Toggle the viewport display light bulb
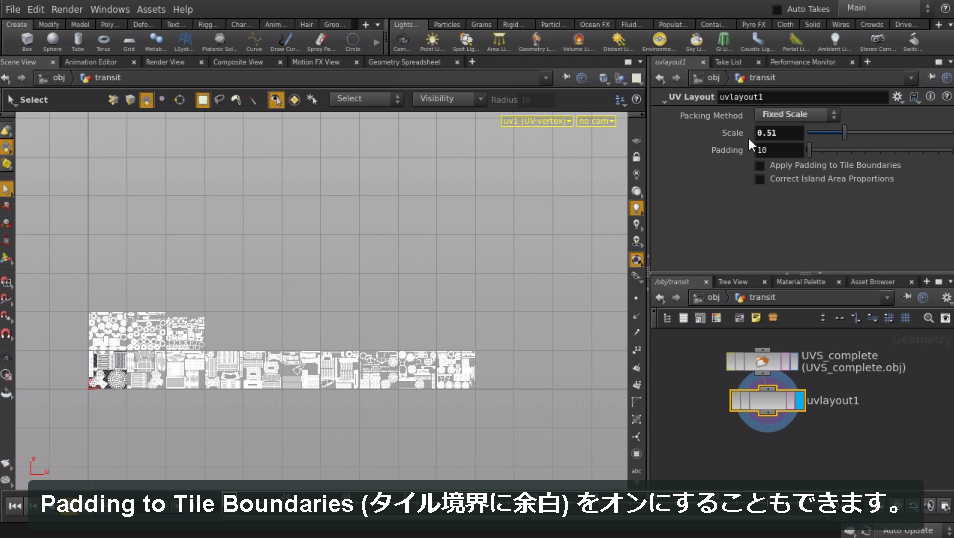This screenshot has width=954, height=538. point(636,208)
